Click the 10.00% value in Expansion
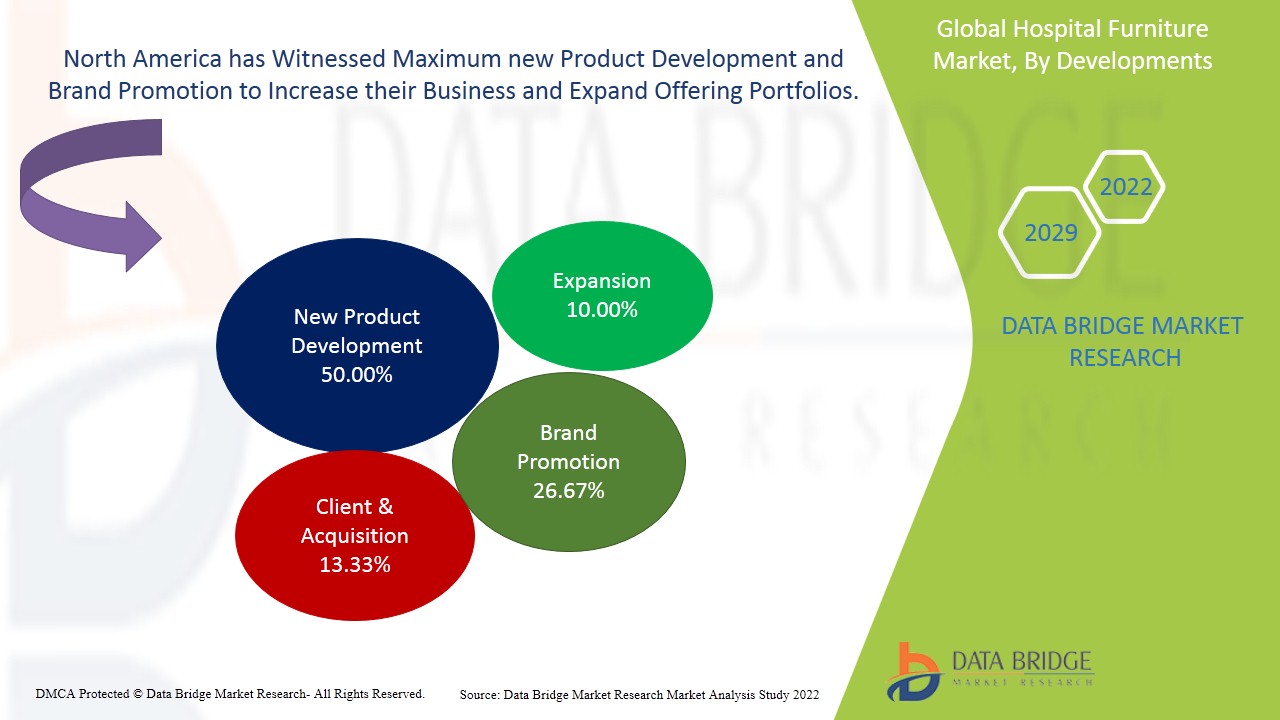The height and width of the screenshot is (720, 1280). click(602, 310)
